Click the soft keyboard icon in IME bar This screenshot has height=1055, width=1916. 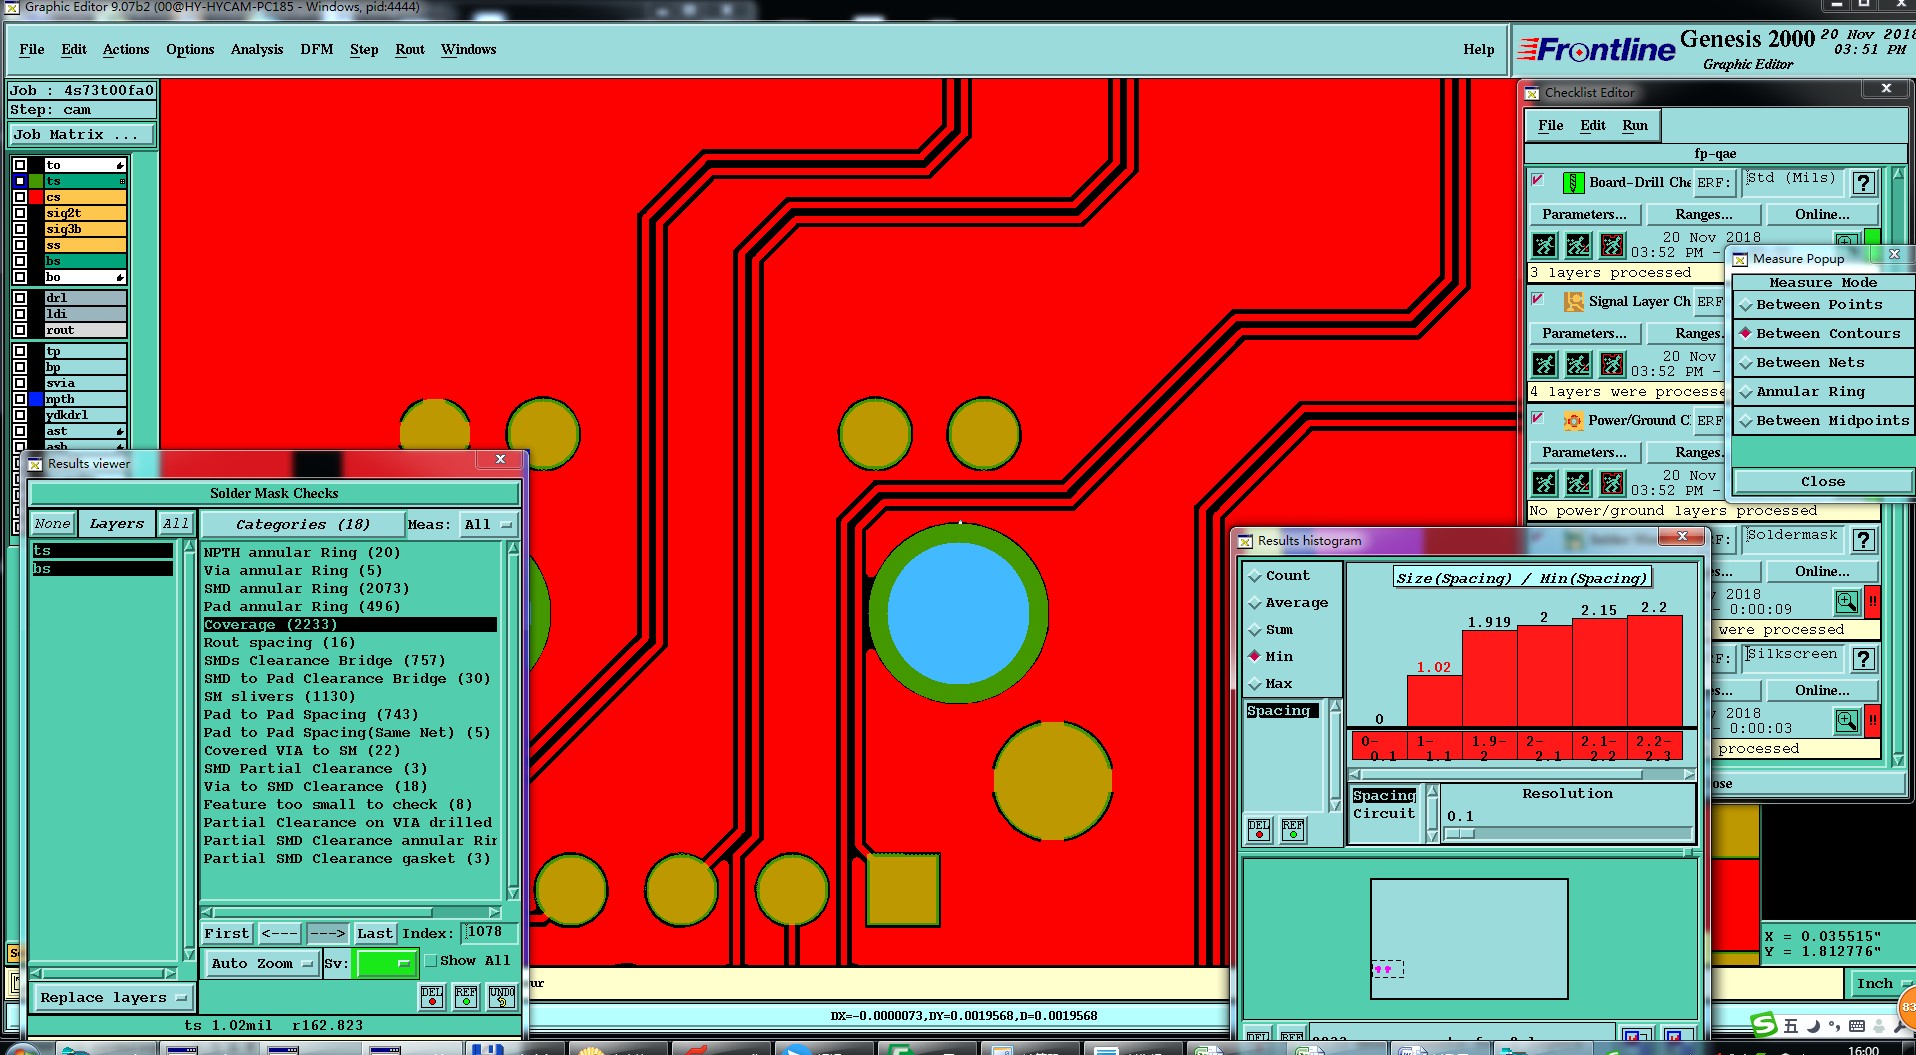1857,1026
